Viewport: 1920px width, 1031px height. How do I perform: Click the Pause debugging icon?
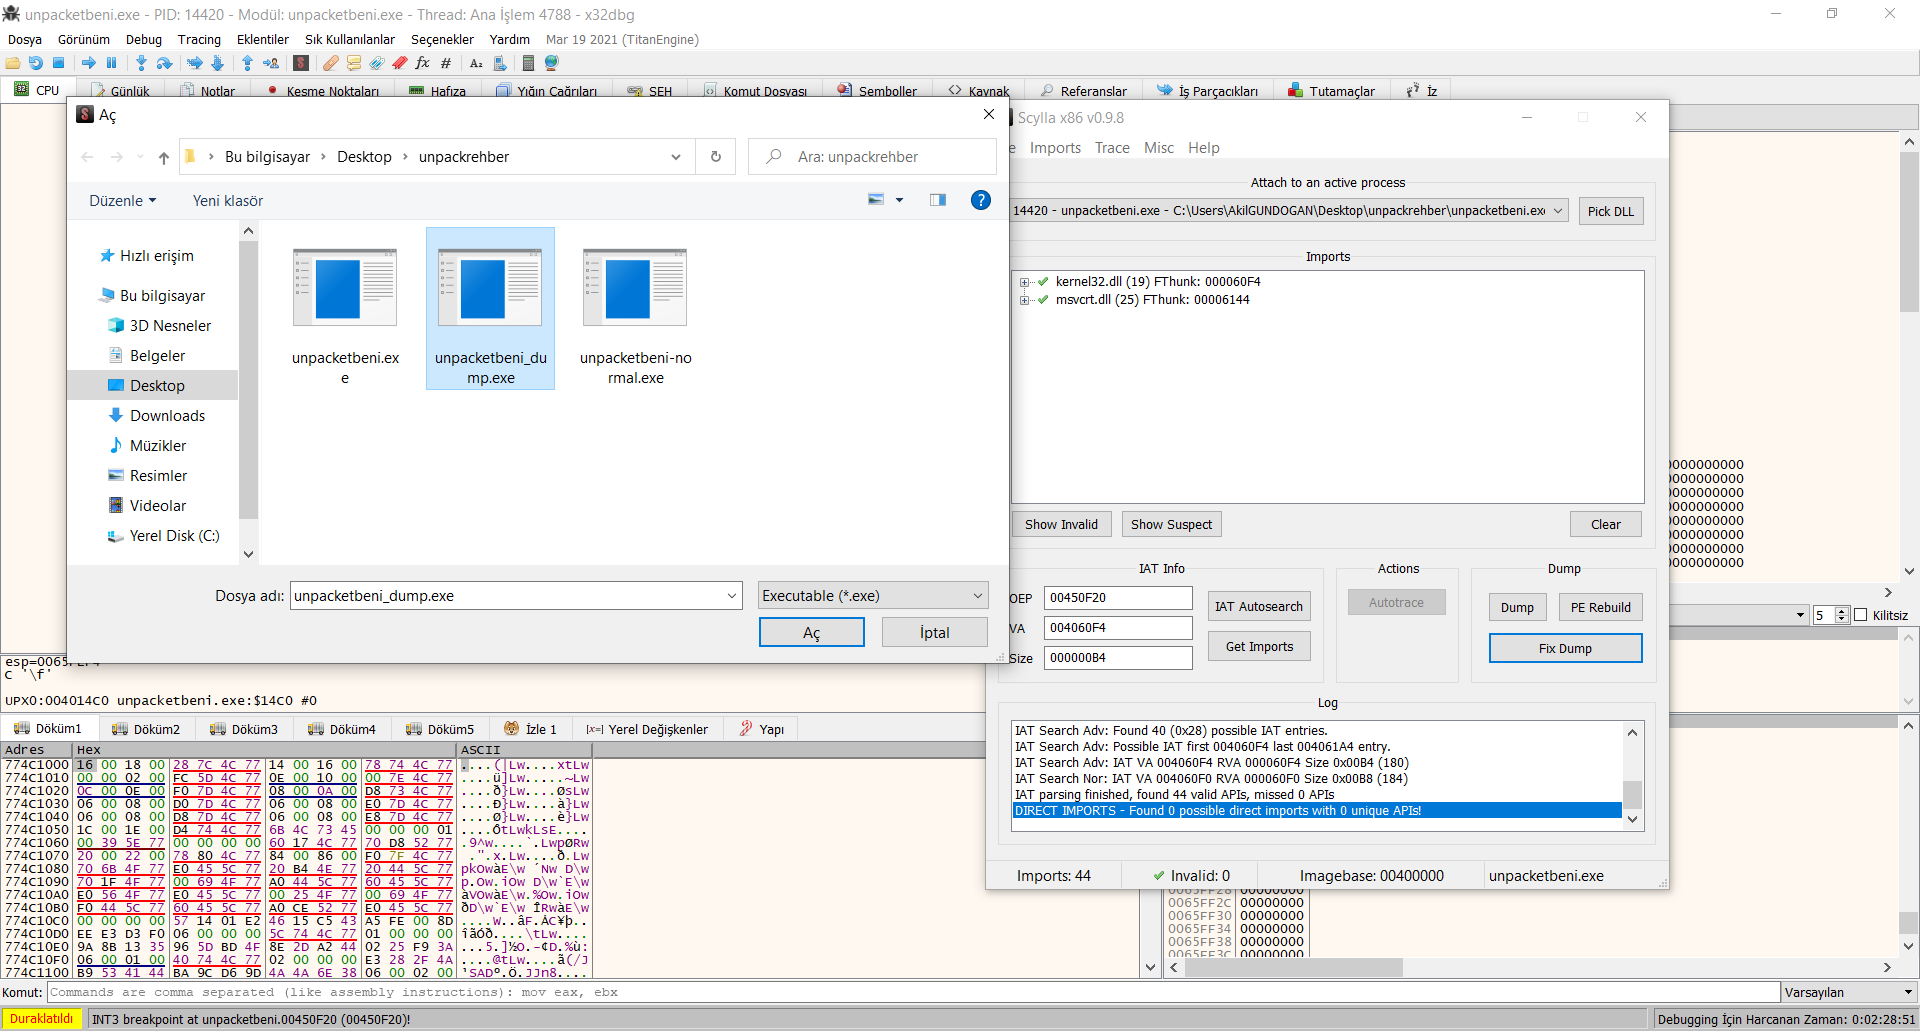click(x=111, y=63)
